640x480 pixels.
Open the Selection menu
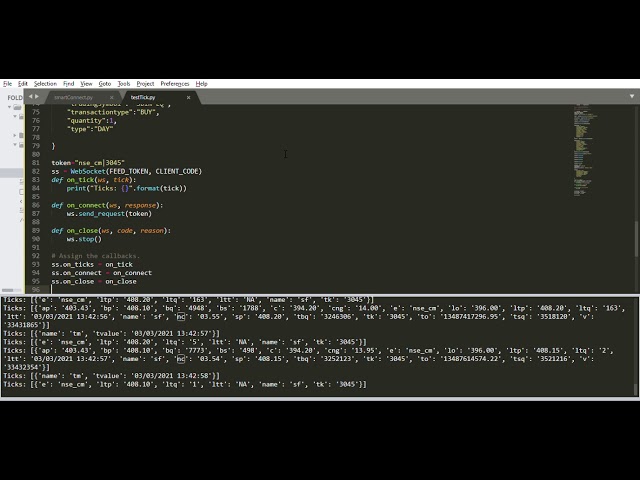(x=45, y=84)
